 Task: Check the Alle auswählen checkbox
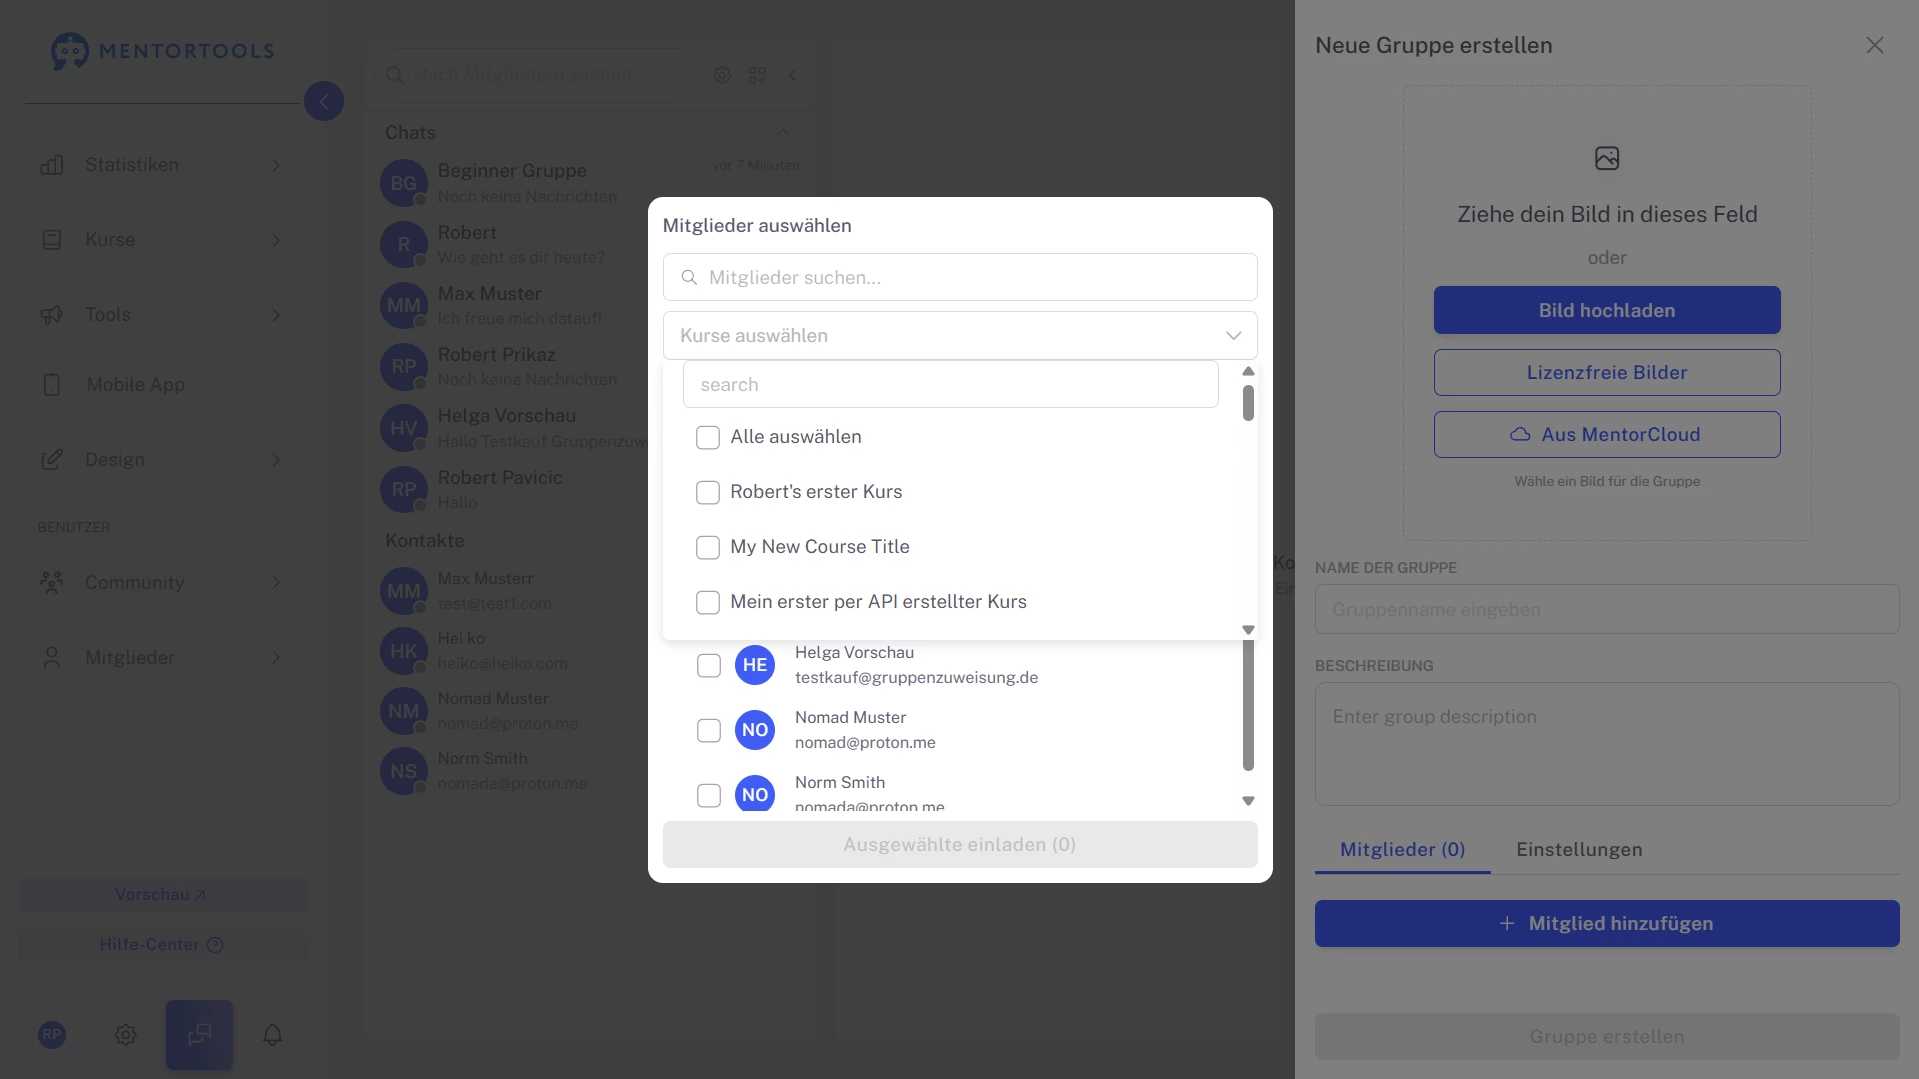tap(708, 437)
